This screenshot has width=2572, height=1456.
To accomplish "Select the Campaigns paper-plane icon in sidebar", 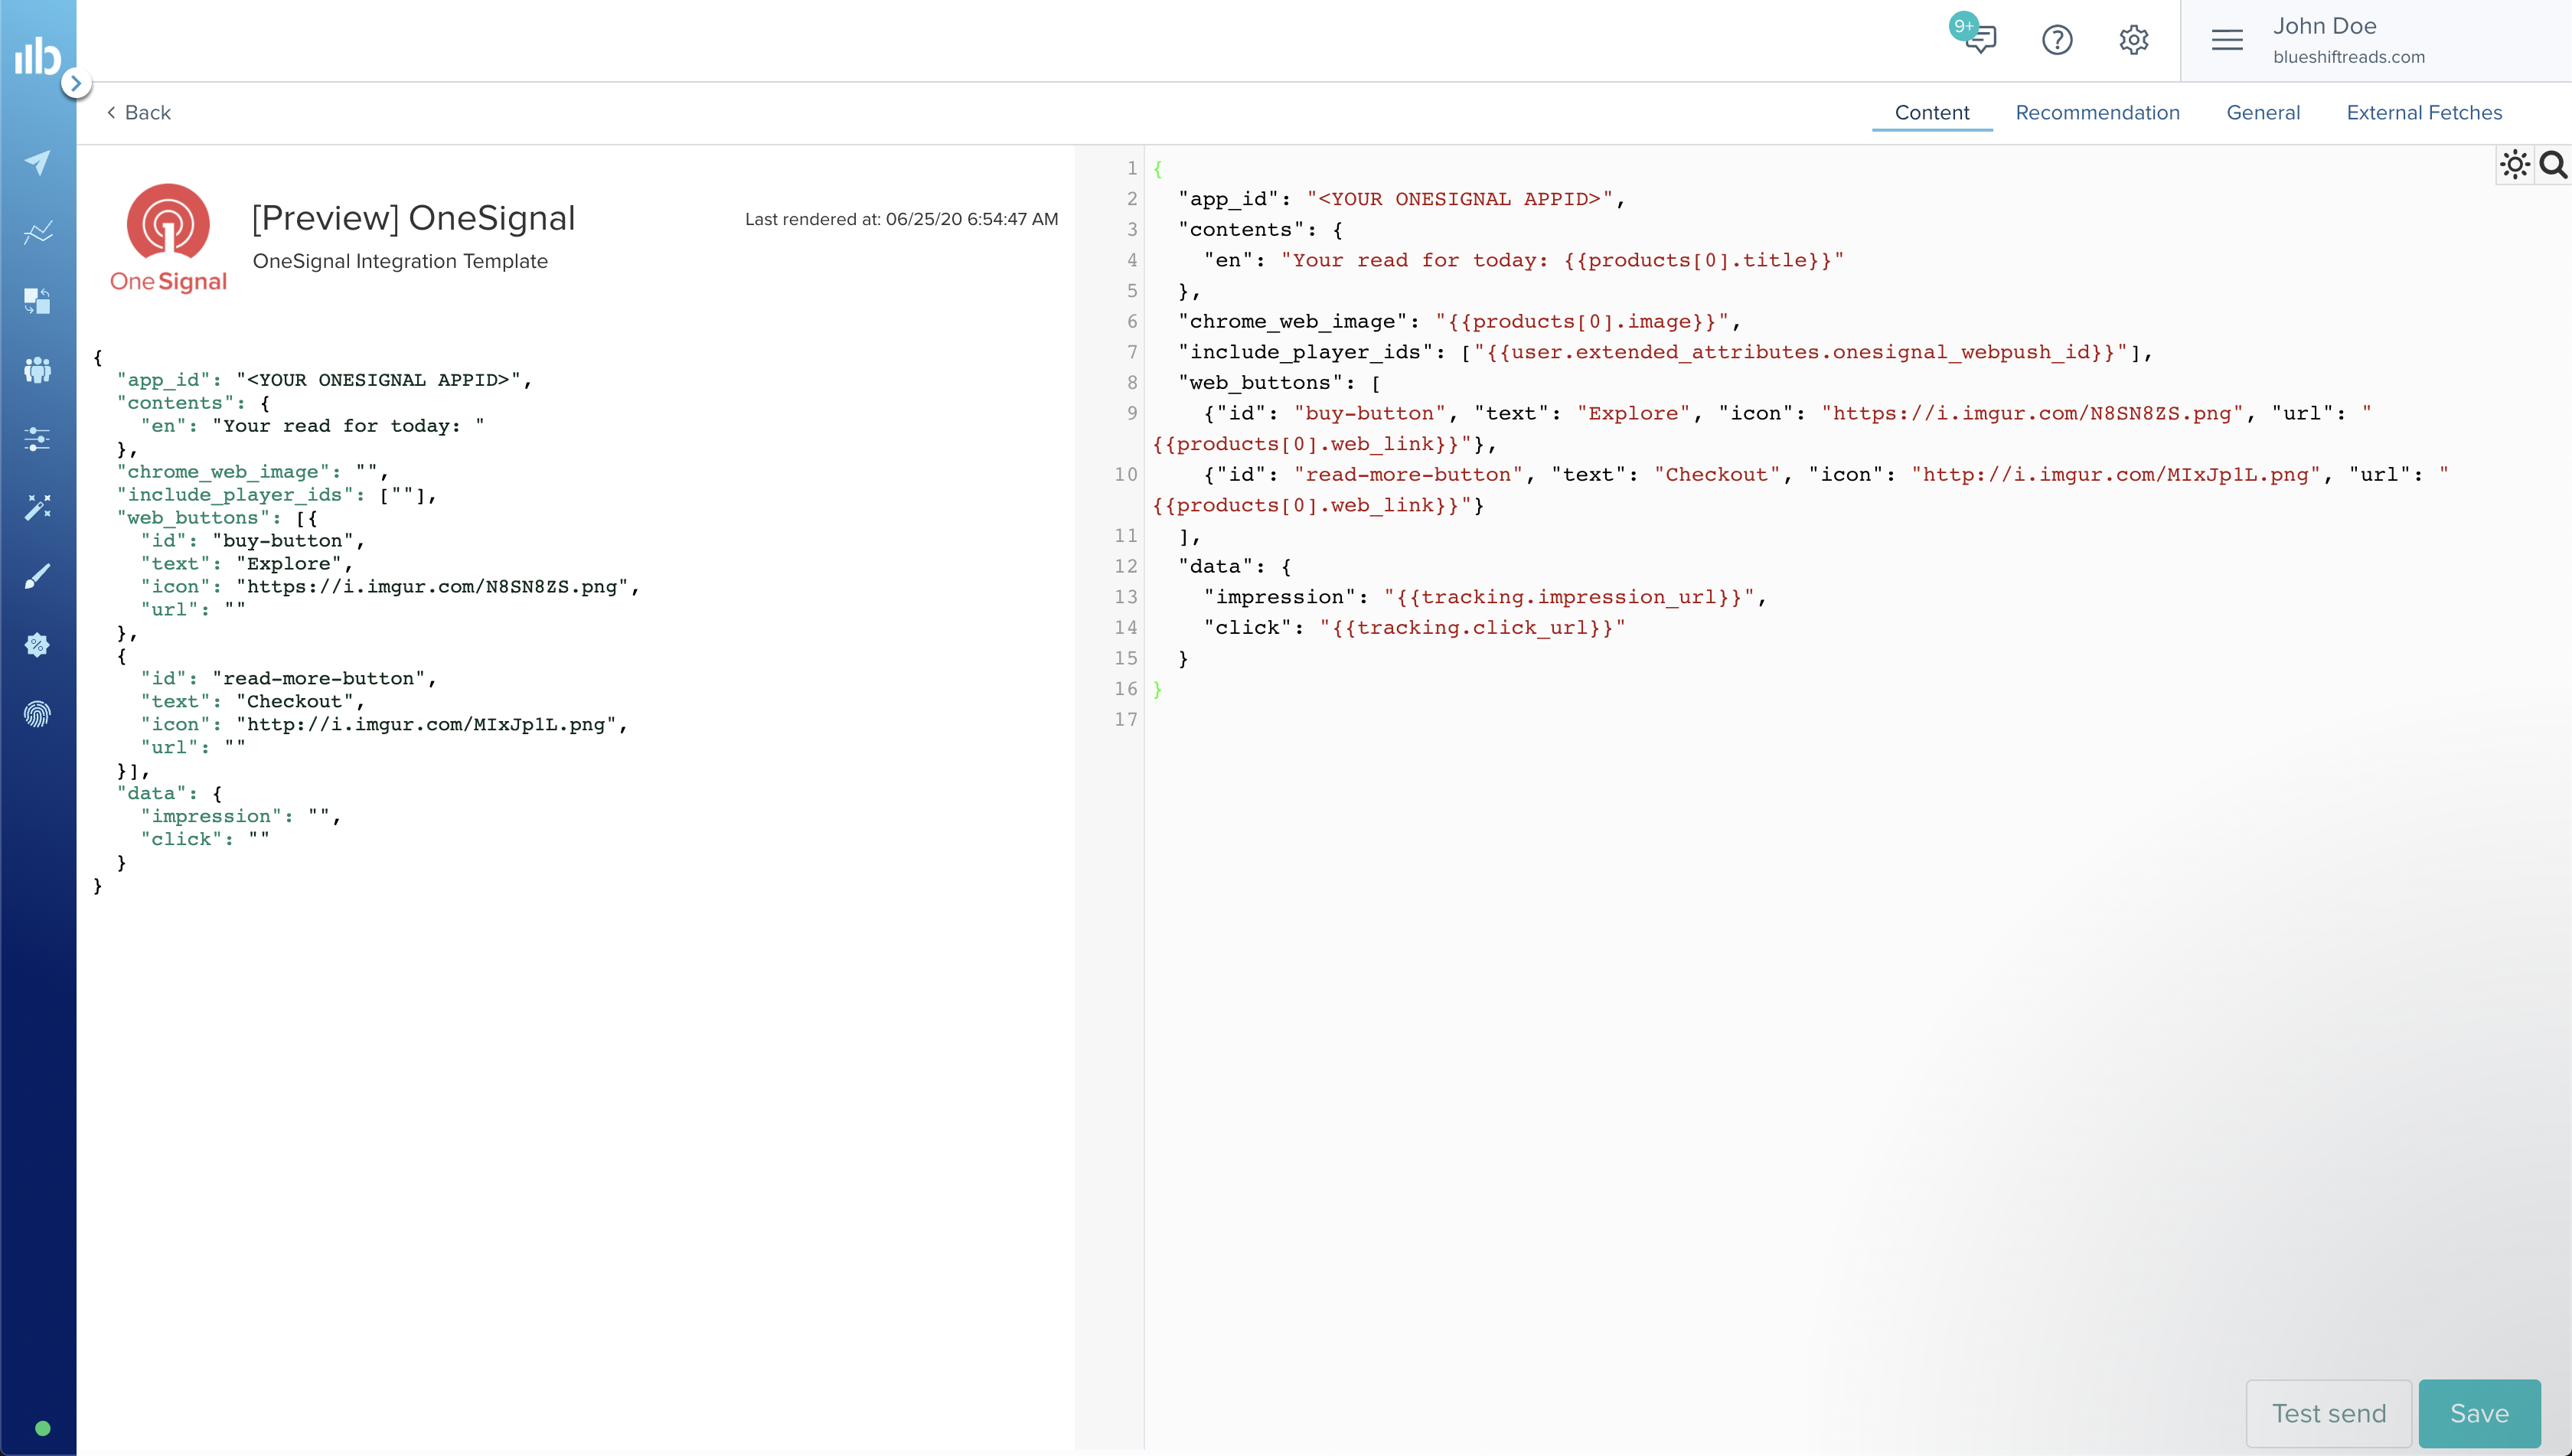I will pos(37,163).
